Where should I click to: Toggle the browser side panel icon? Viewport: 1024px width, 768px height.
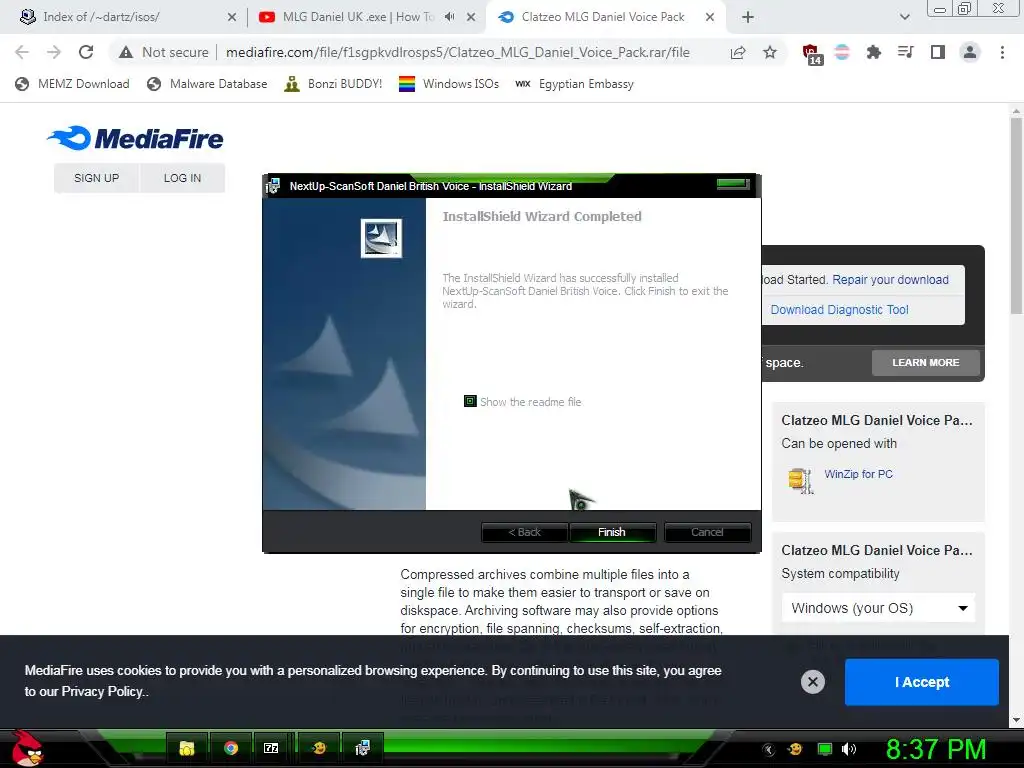click(938, 52)
